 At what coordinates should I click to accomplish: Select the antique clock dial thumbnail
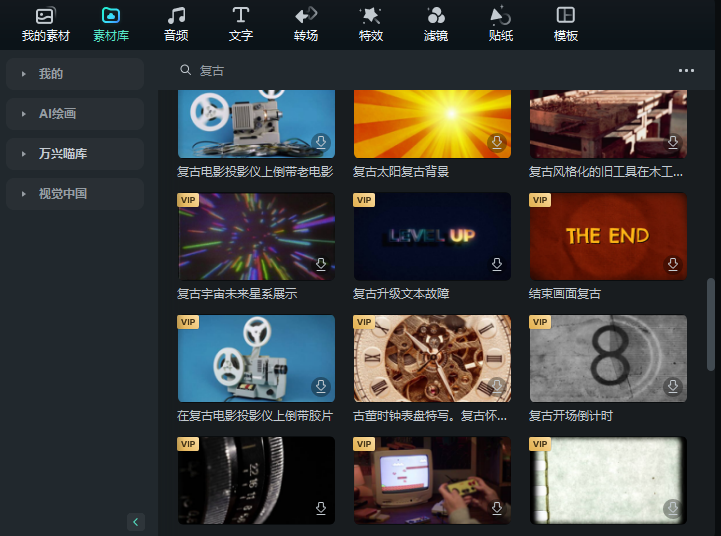coord(432,359)
